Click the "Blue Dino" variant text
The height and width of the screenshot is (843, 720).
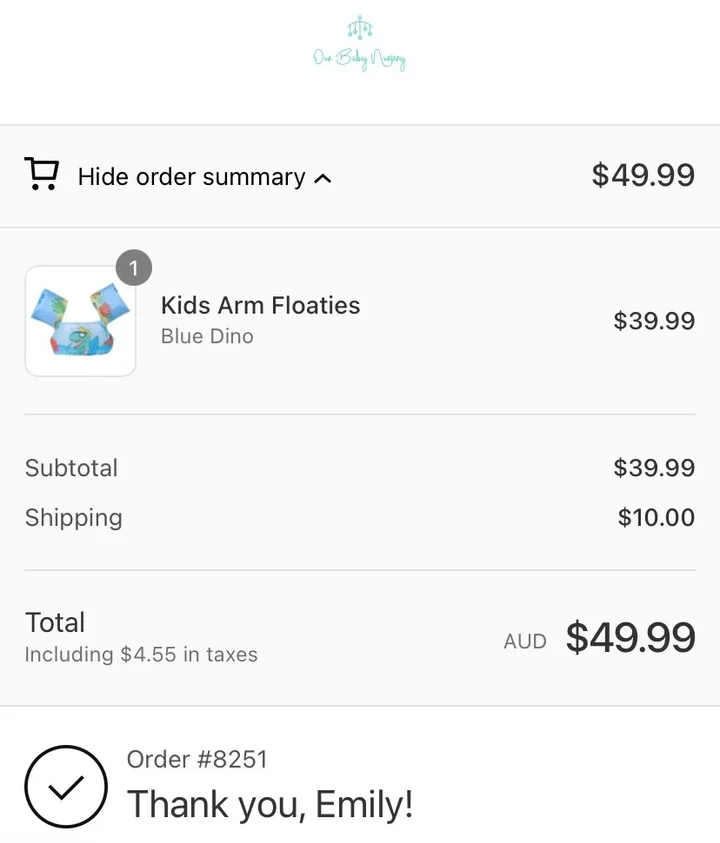pos(207,336)
